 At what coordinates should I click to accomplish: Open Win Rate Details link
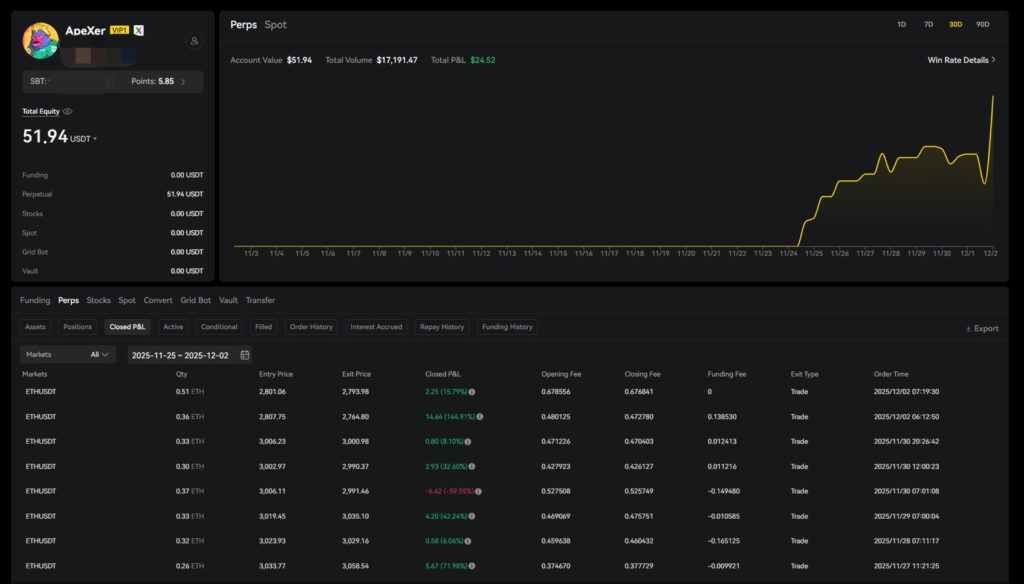pos(961,60)
